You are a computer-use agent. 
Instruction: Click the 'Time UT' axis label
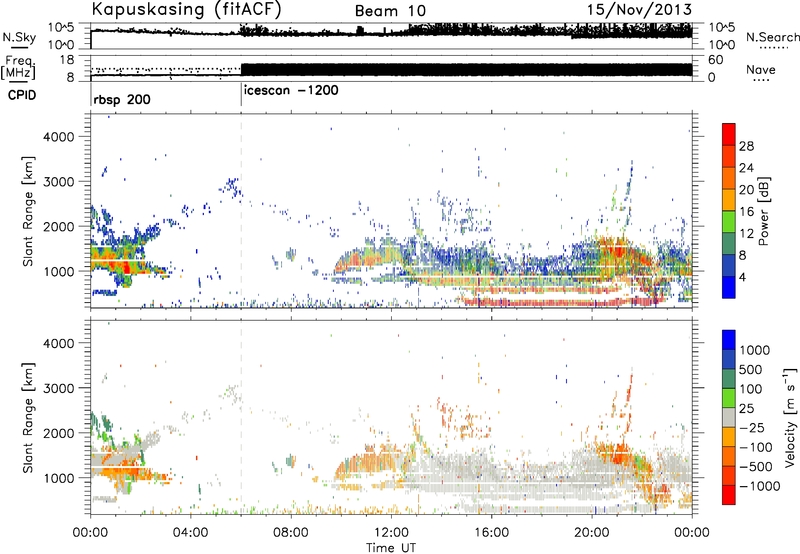coord(391,548)
